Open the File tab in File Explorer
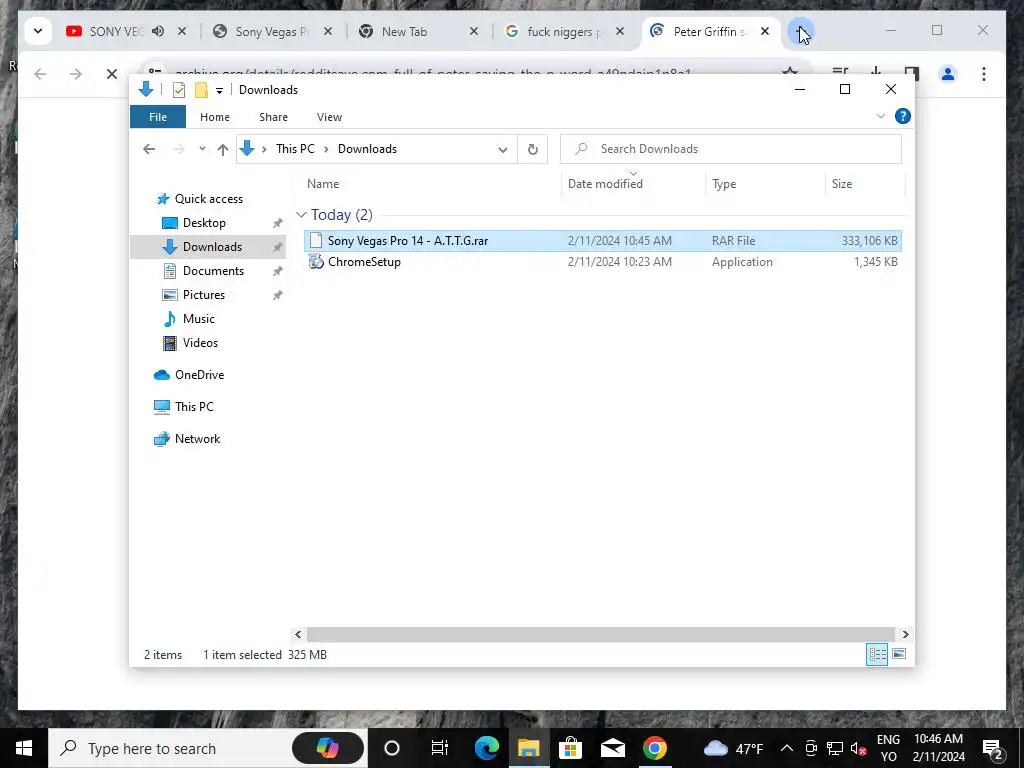1024x768 pixels. point(158,117)
